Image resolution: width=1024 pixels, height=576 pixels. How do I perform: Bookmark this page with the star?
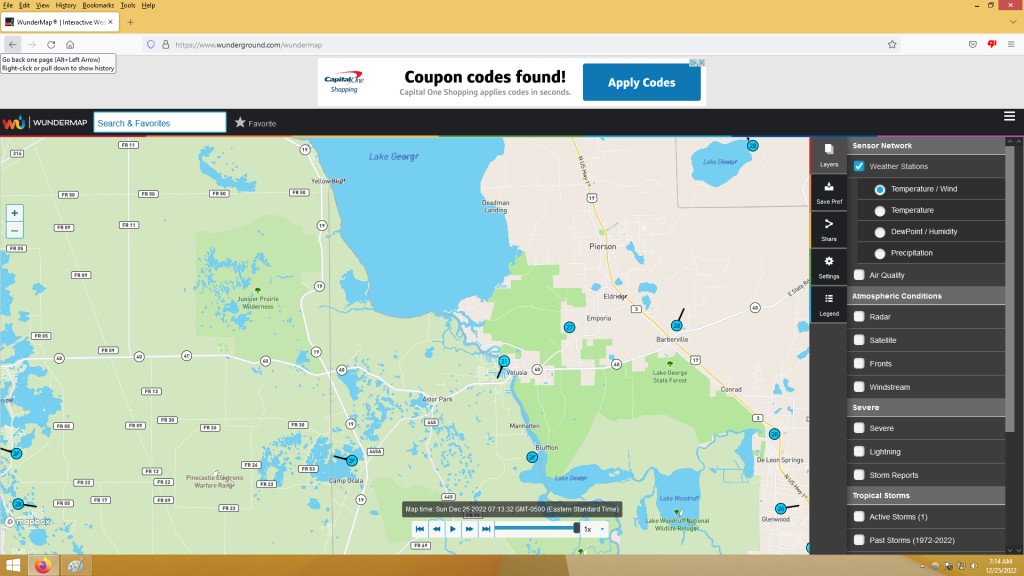pos(892,44)
